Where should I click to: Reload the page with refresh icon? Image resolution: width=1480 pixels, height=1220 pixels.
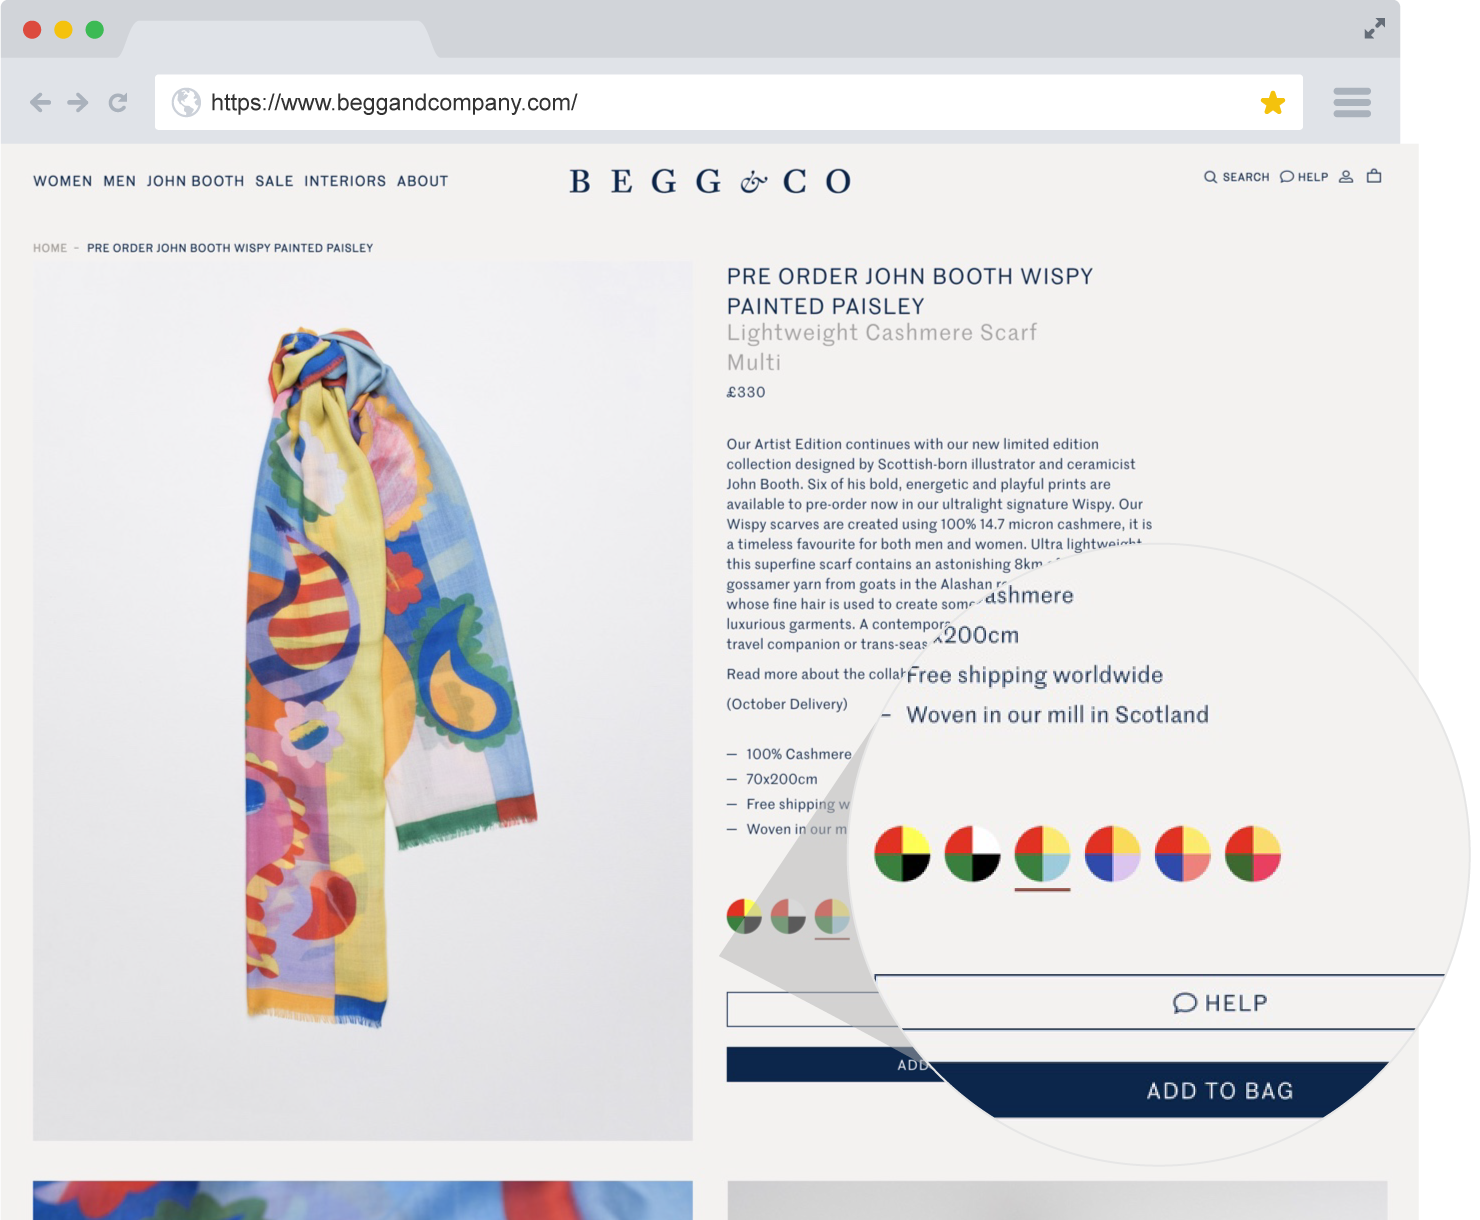click(118, 102)
